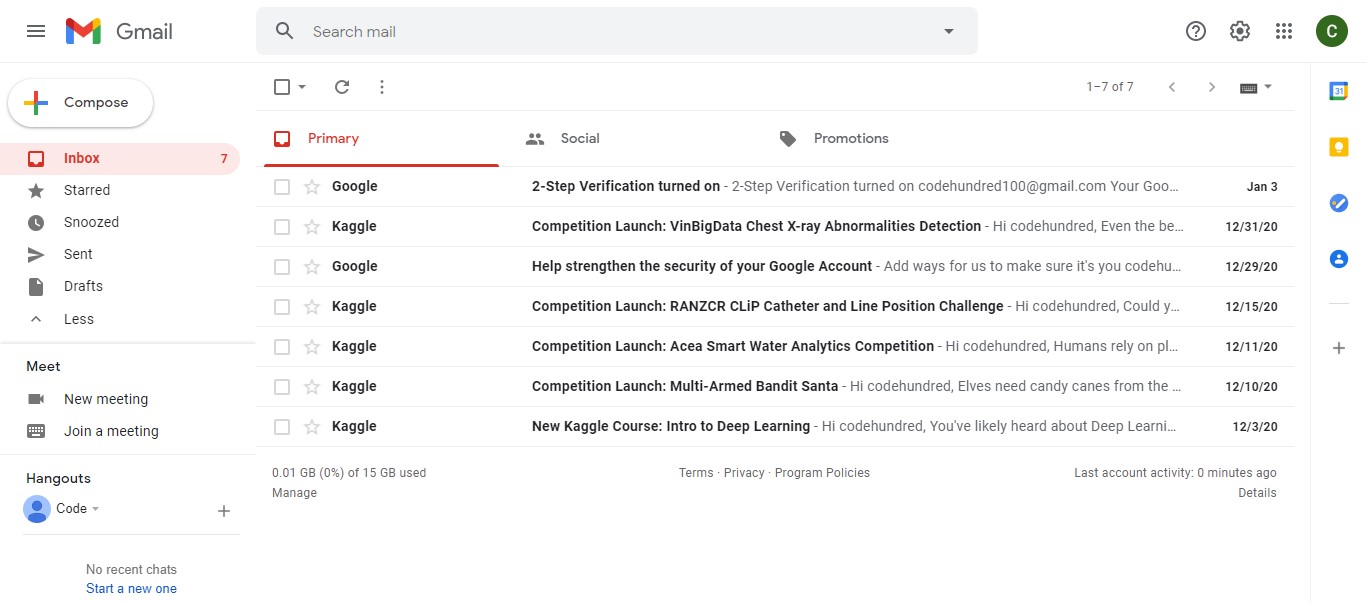Open the Google apps grid
1366x603 pixels.
tap(1284, 31)
